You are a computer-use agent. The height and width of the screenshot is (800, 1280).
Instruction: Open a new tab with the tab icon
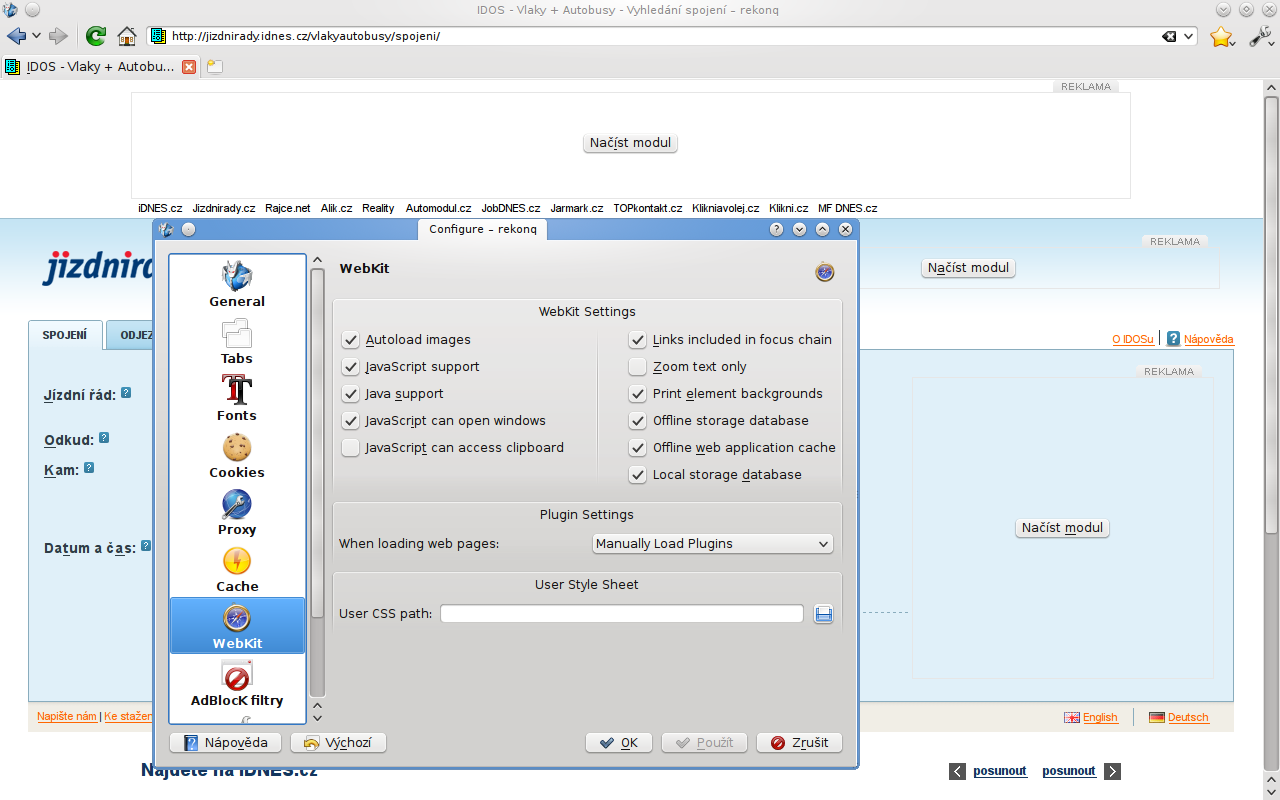(214, 67)
